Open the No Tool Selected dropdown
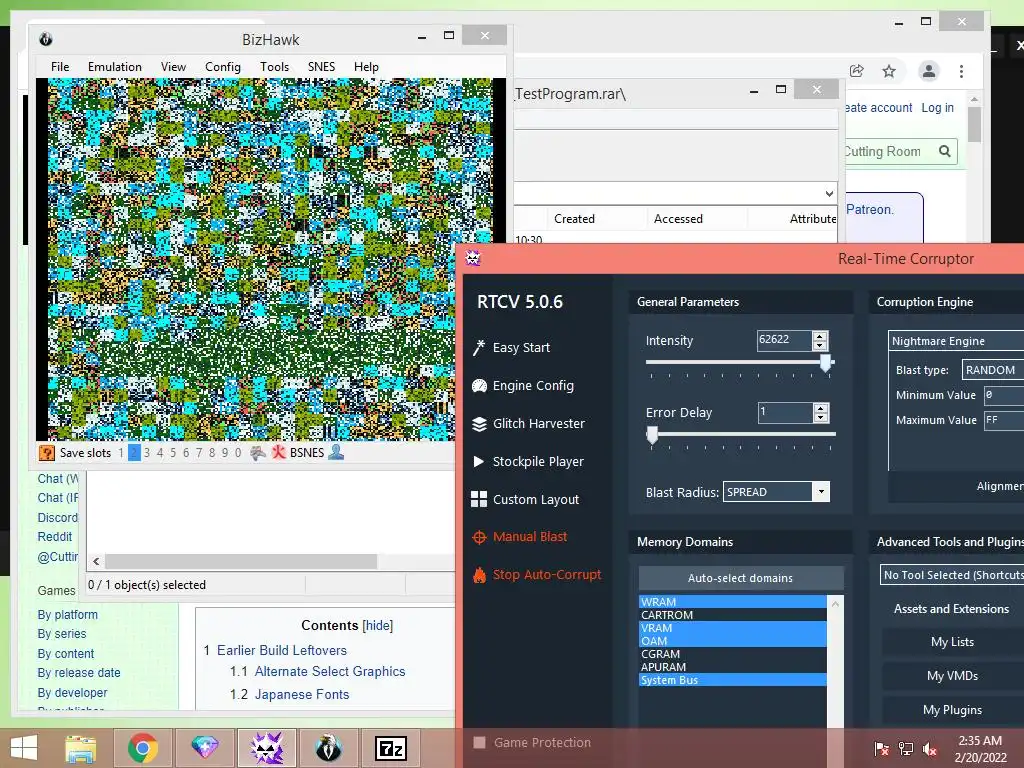This screenshot has height=768, width=1024. coord(952,575)
